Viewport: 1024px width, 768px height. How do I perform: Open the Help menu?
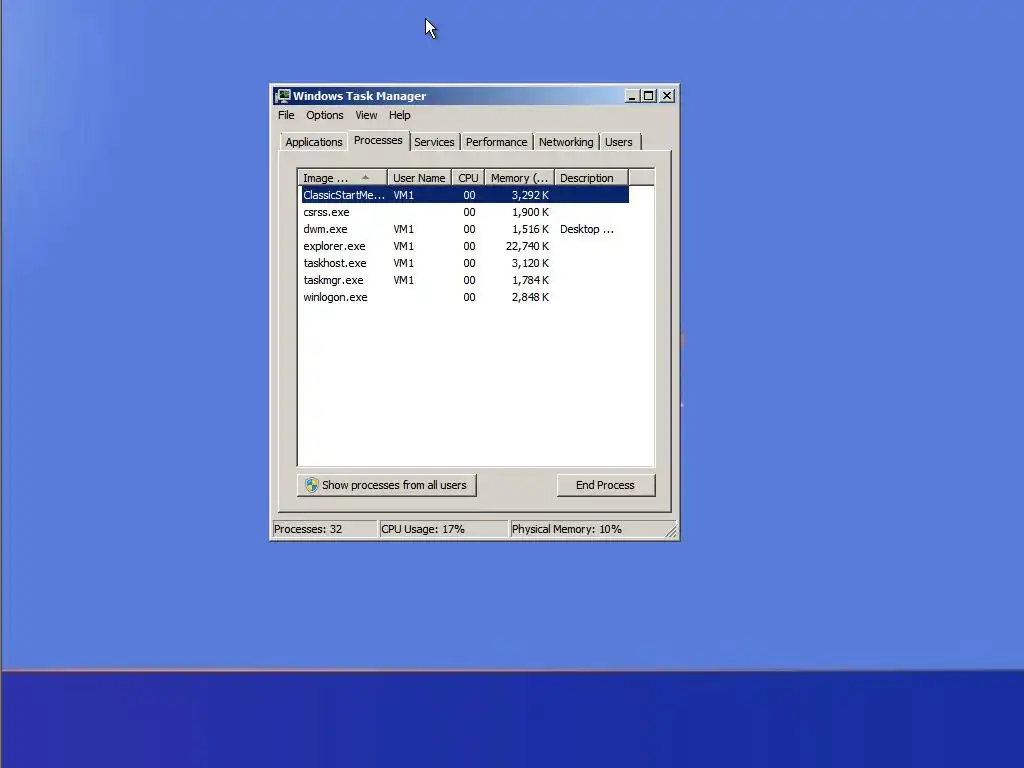400,115
